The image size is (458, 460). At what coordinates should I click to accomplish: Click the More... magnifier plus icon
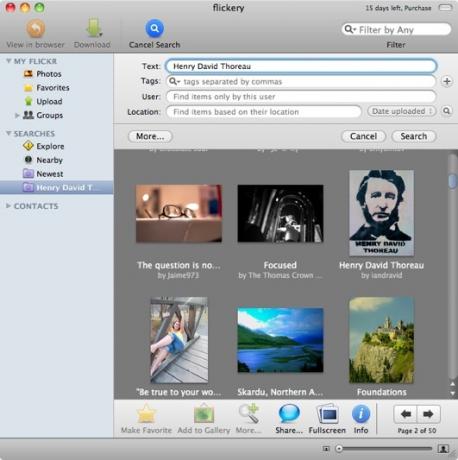[249, 414]
